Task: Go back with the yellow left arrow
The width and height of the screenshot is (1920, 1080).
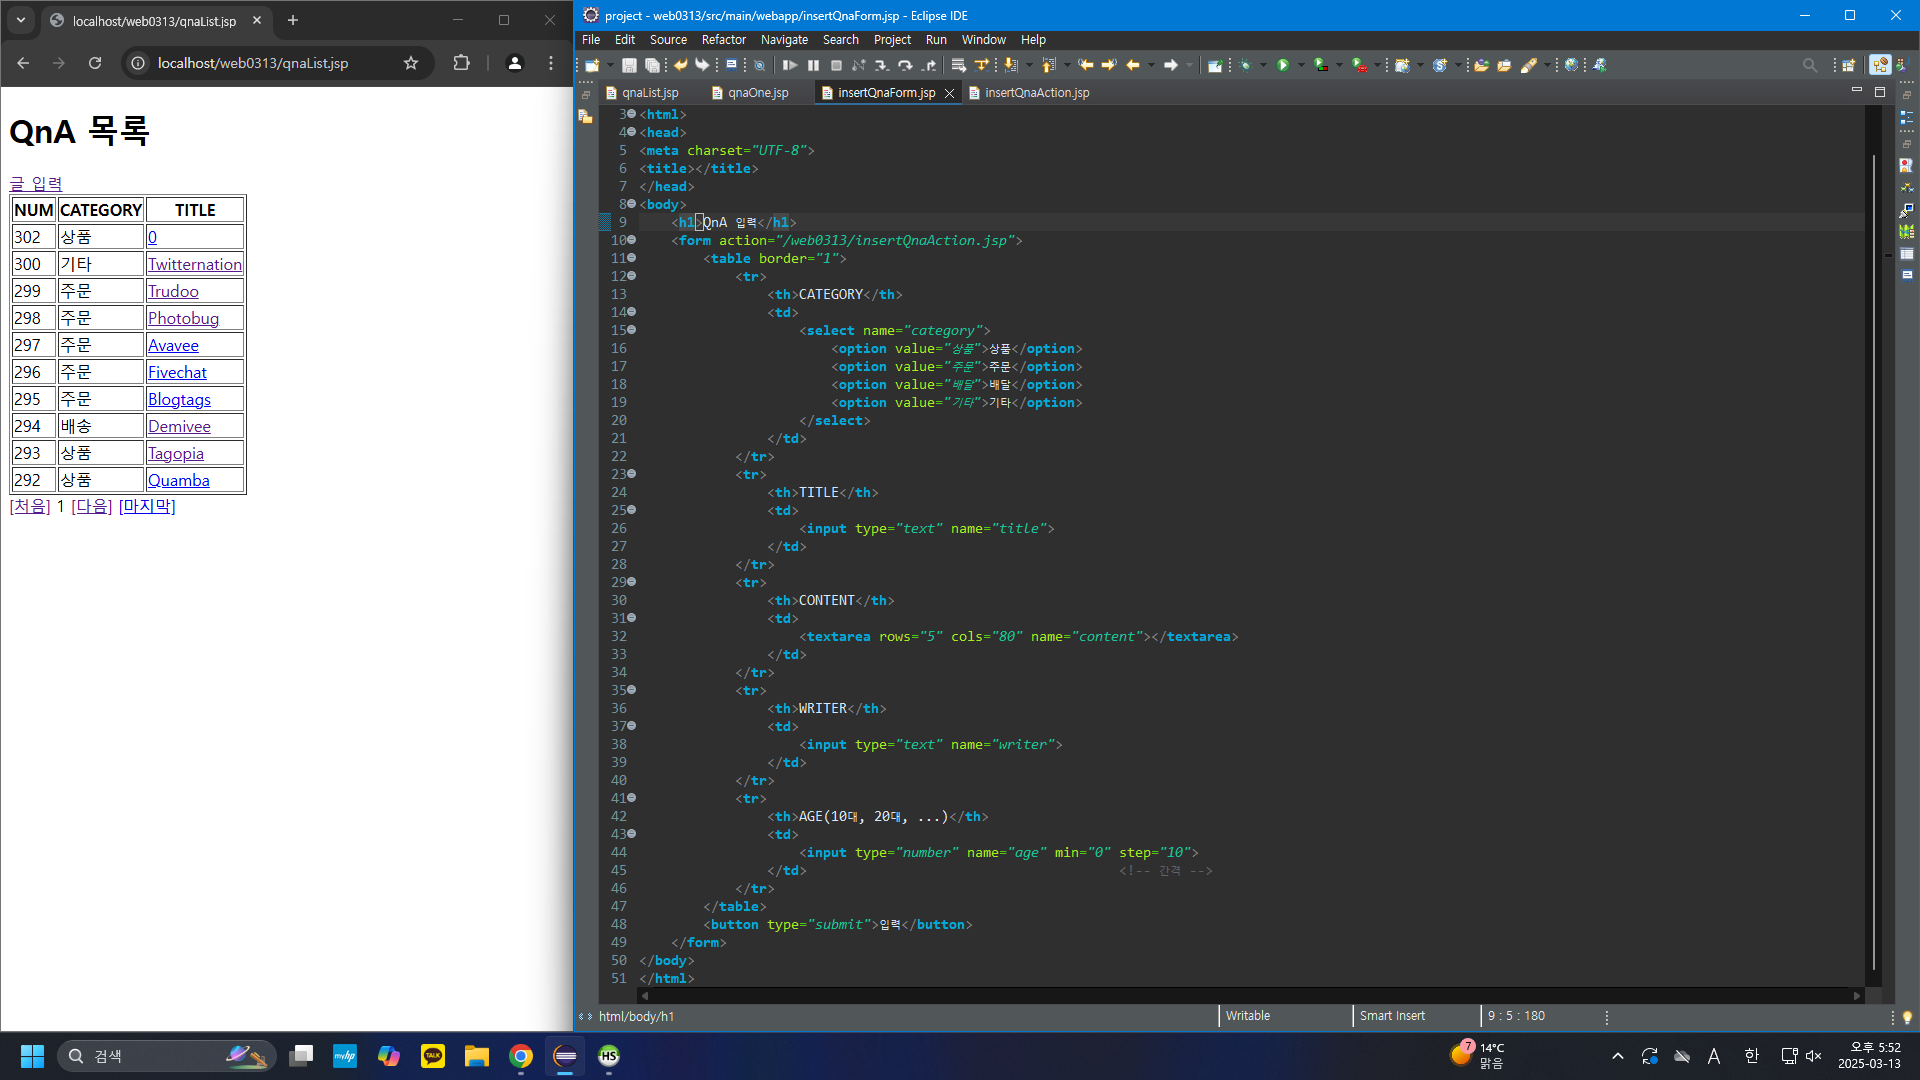Action: (x=1133, y=65)
